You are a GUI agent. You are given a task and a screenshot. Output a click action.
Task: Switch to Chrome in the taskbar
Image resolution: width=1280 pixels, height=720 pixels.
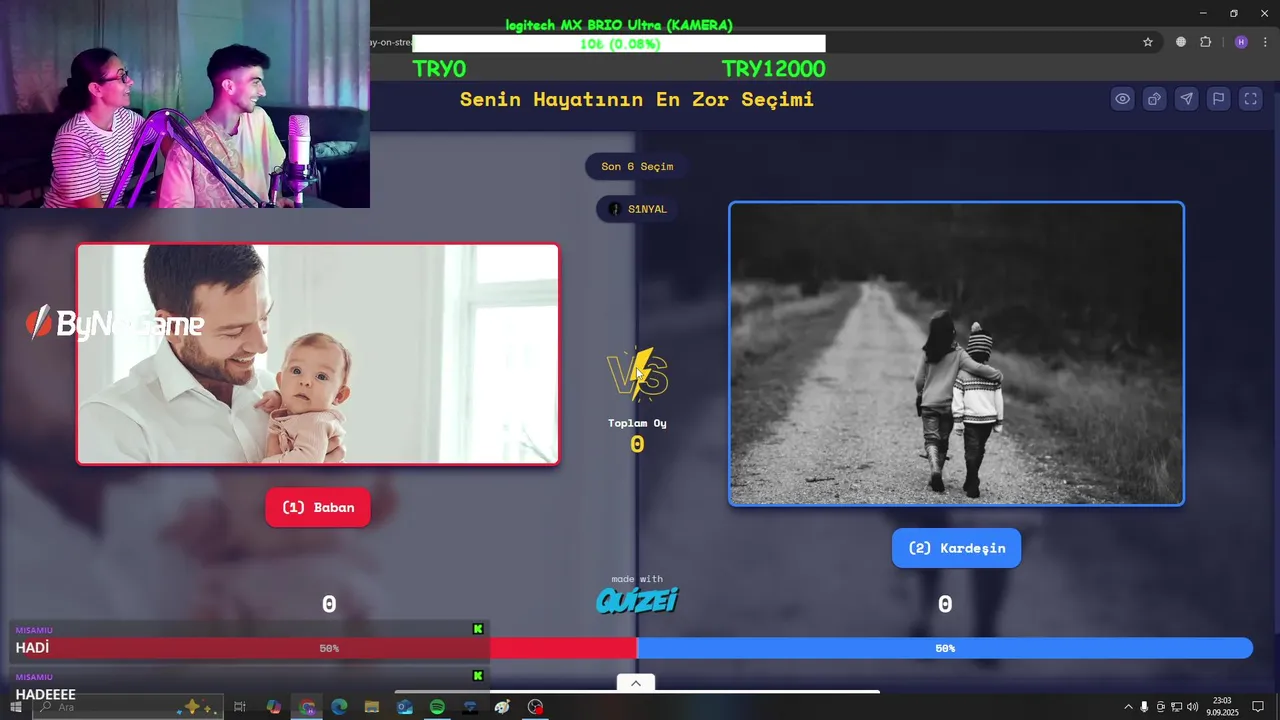pos(307,707)
